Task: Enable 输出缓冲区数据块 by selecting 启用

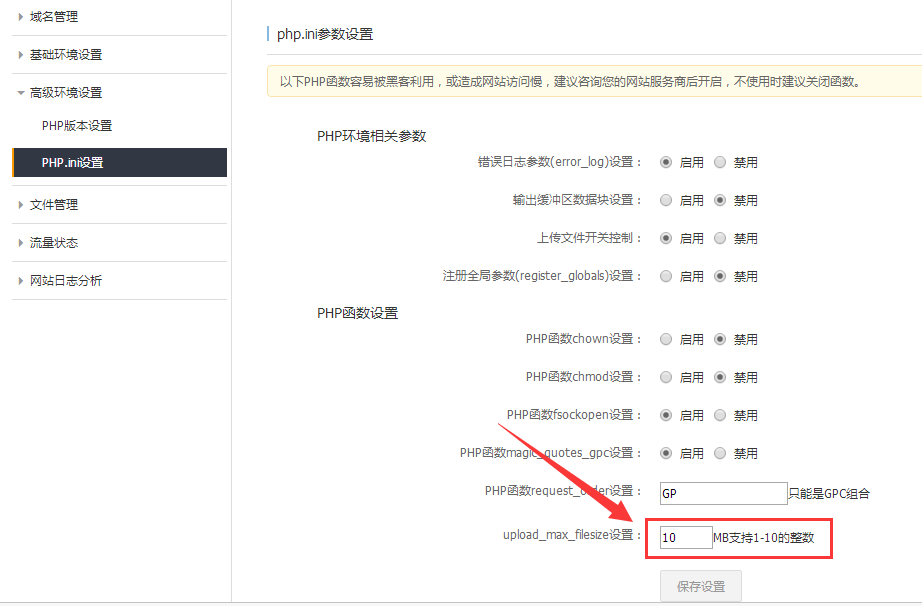Action: [x=665, y=199]
